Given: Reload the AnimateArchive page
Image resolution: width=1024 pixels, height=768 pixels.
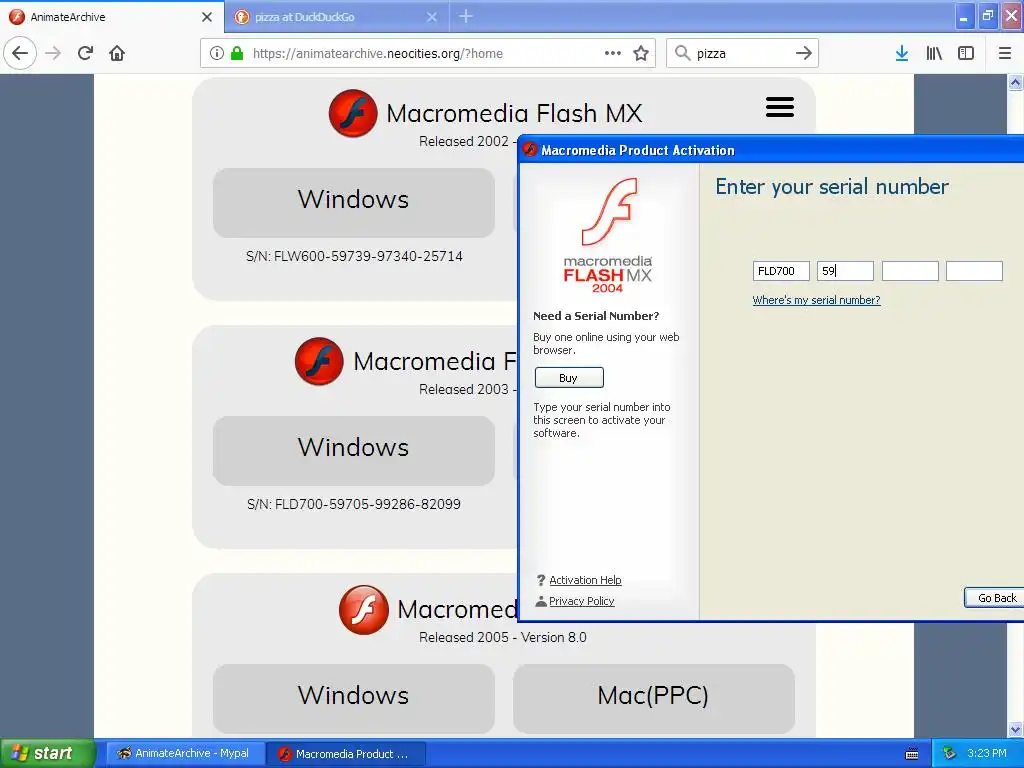Looking at the screenshot, I should pos(86,53).
